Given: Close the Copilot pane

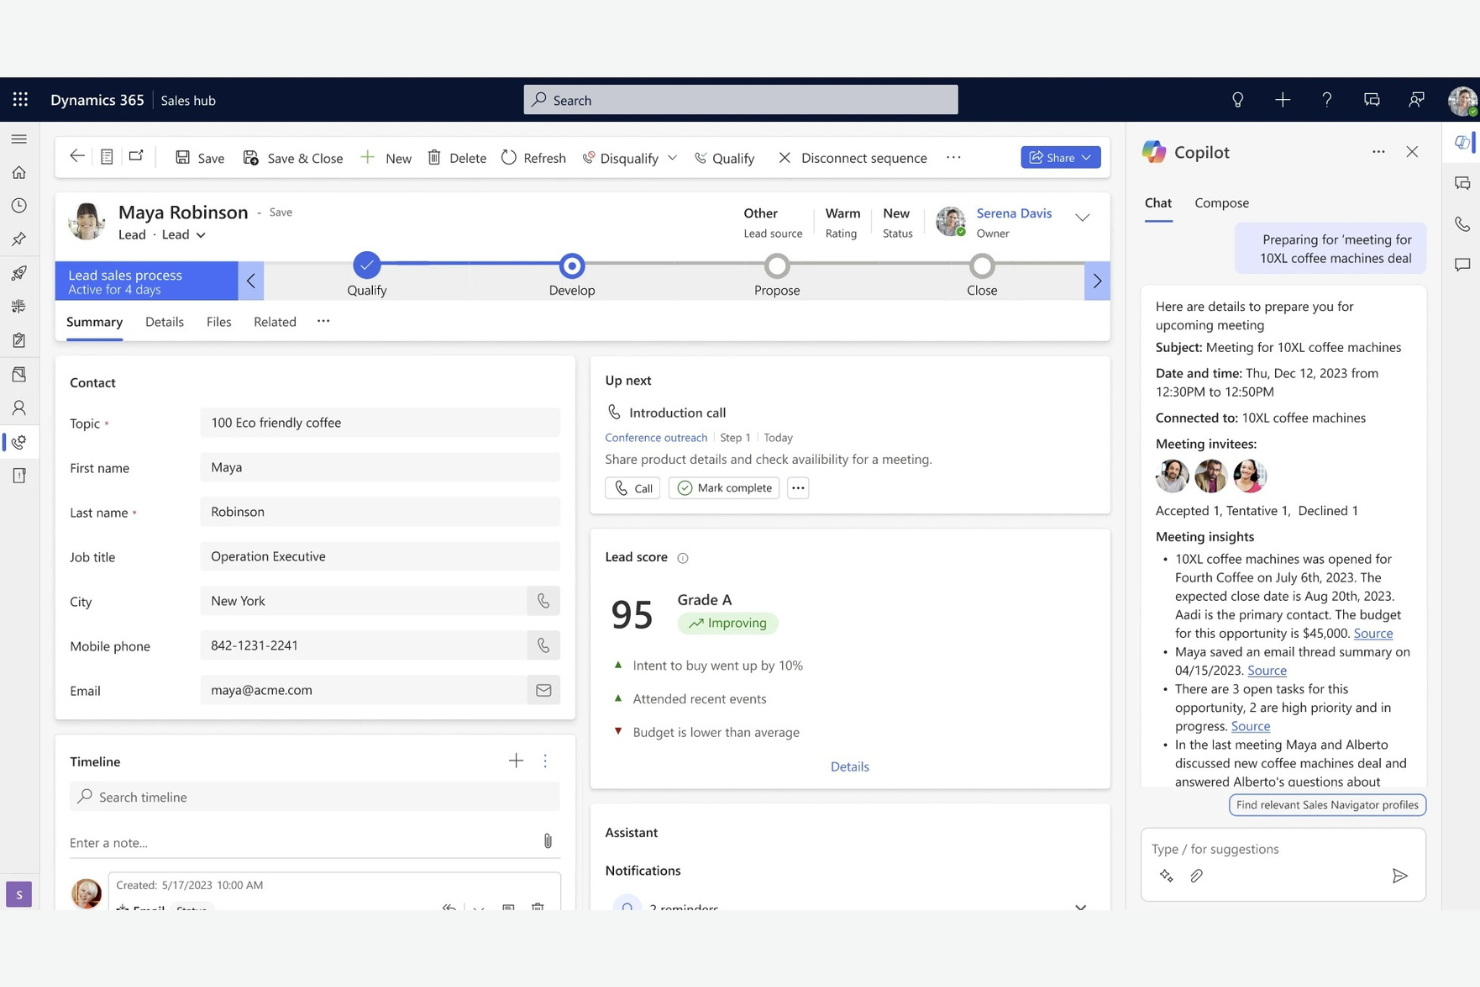Looking at the screenshot, I should pyautogui.click(x=1412, y=152).
